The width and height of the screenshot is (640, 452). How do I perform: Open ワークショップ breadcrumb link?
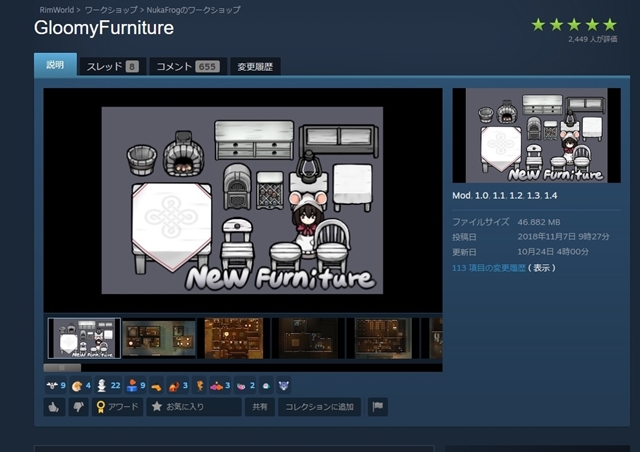tap(111, 10)
